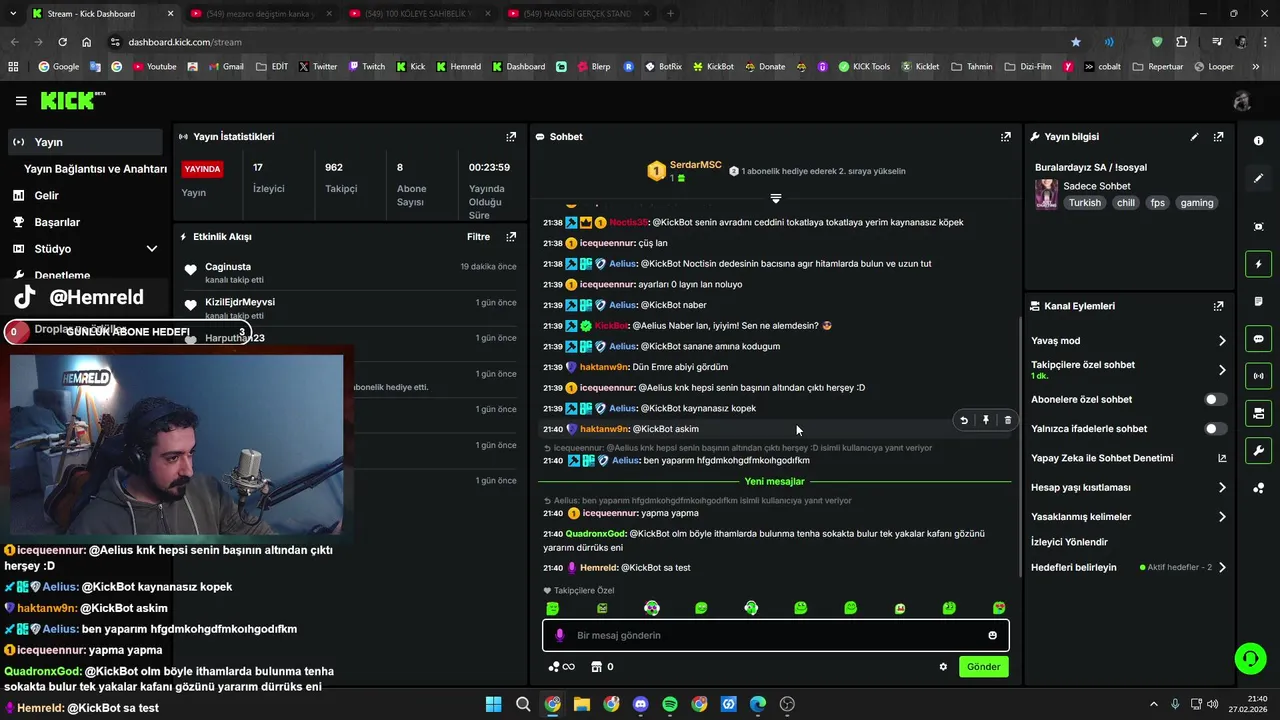Image resolution: width=1280 pixels, height=720 pixels.
Task: Open the Caginusta follow event
Action: pyautogui.click(x=350, y=272)
